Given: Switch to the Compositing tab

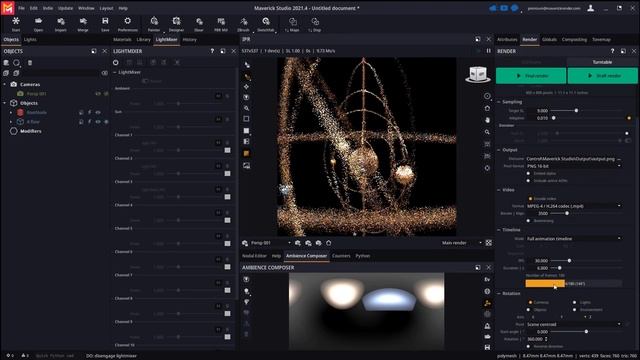Looking at the screenshot, I should tap(574, 40).
